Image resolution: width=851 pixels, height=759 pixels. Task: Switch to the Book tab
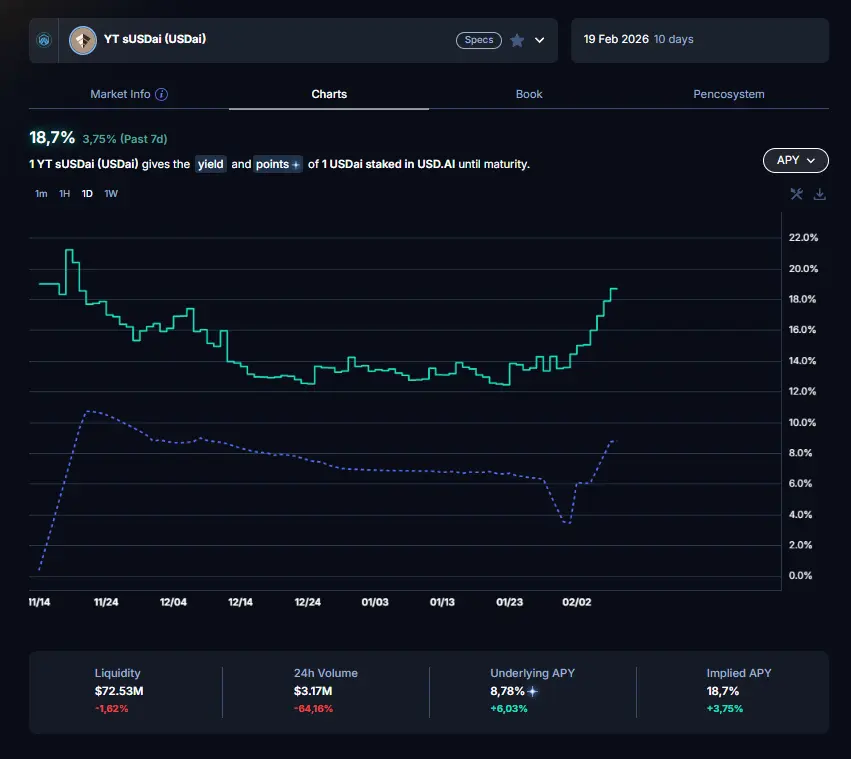click(x=529, y=94)
